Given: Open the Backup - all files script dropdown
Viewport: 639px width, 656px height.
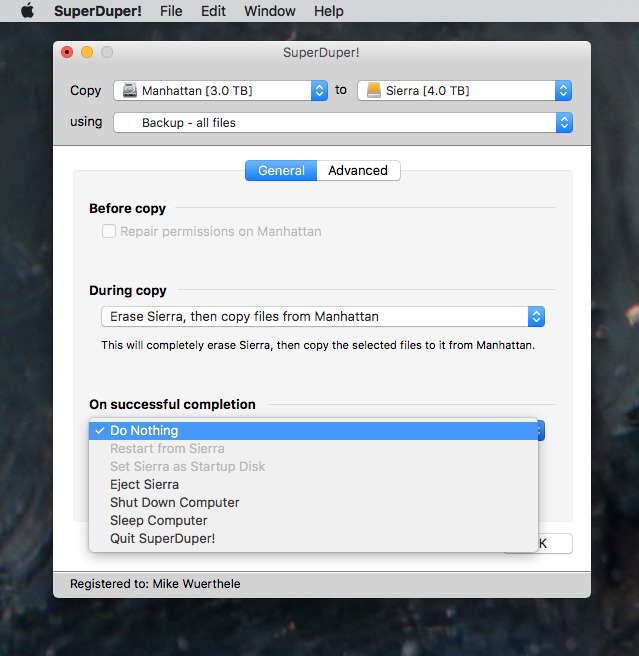Looking at the screenshot, I should click(x=343, y=123).
